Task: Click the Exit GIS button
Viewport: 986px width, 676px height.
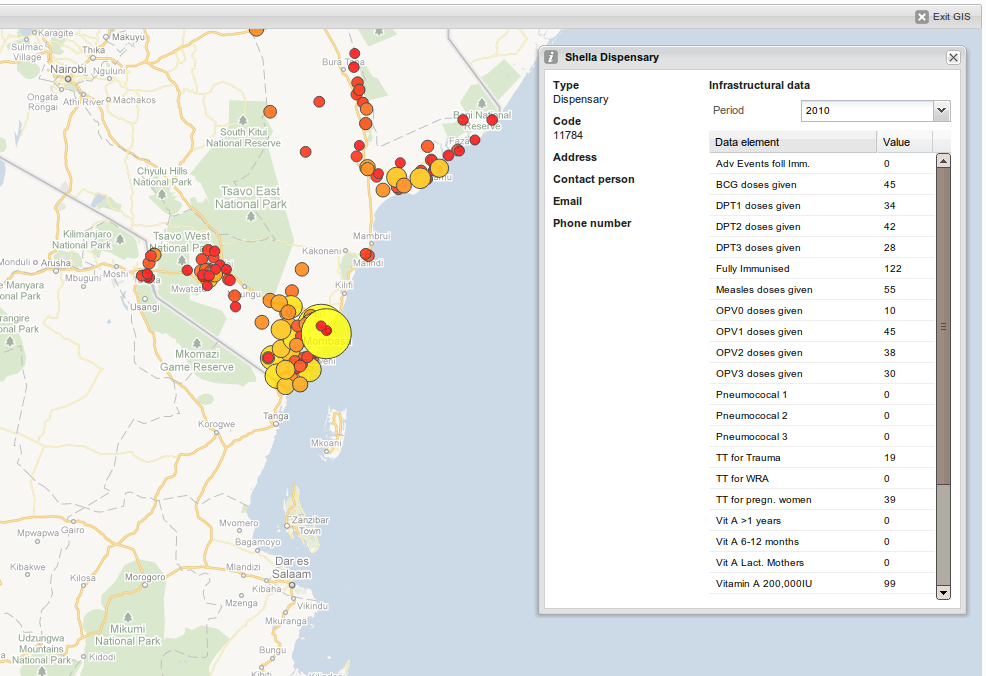Action: (x=942, y=17)
